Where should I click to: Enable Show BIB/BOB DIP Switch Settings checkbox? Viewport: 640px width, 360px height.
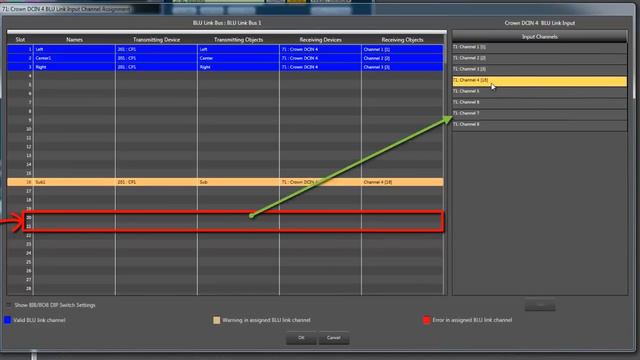point(9,305)
